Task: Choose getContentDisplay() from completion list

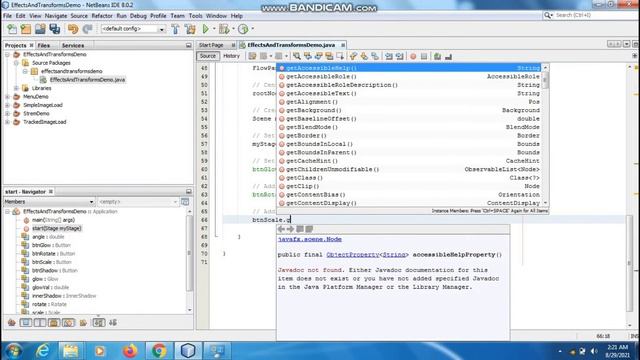Action: point(409,203)
